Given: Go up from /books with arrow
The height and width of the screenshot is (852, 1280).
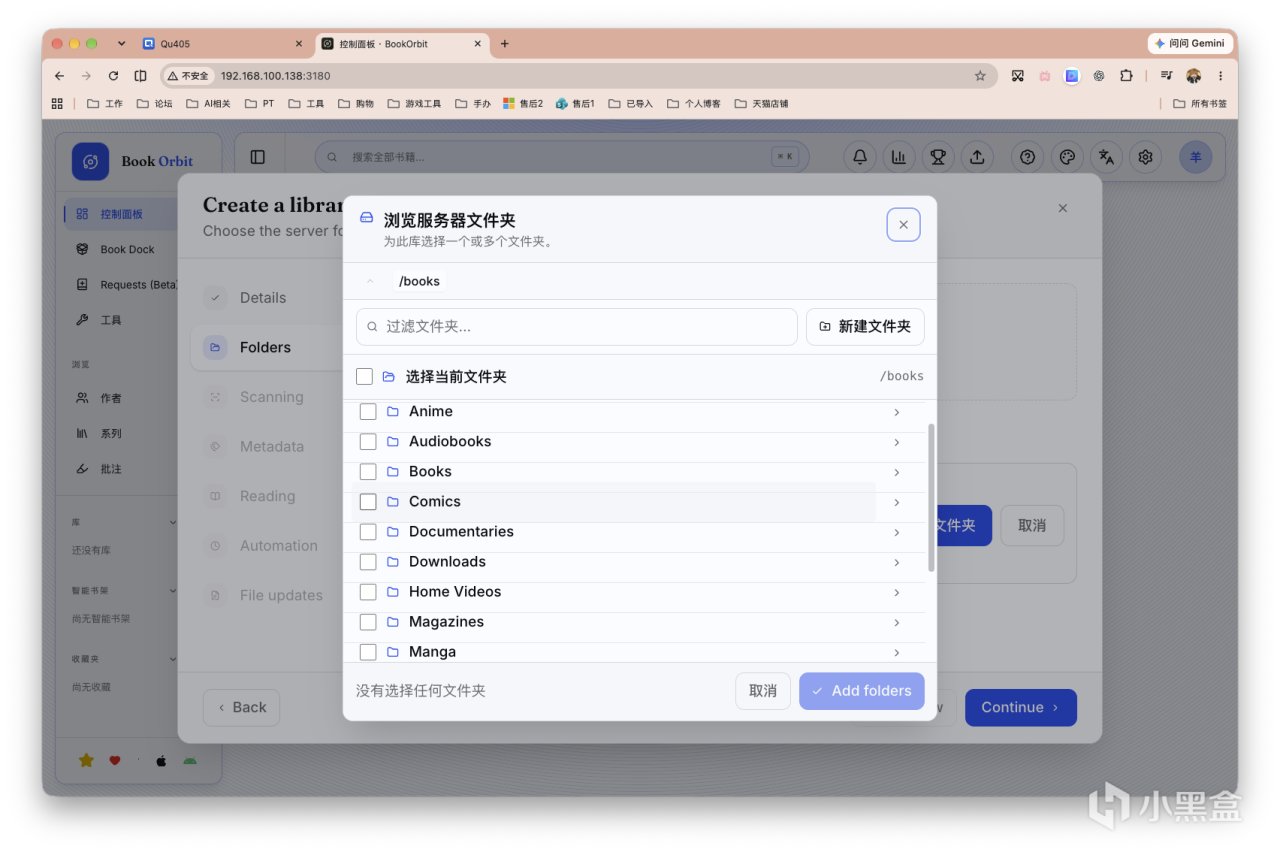Looking at the screenshot, I should pyautogui.click(x=370, y=281).
